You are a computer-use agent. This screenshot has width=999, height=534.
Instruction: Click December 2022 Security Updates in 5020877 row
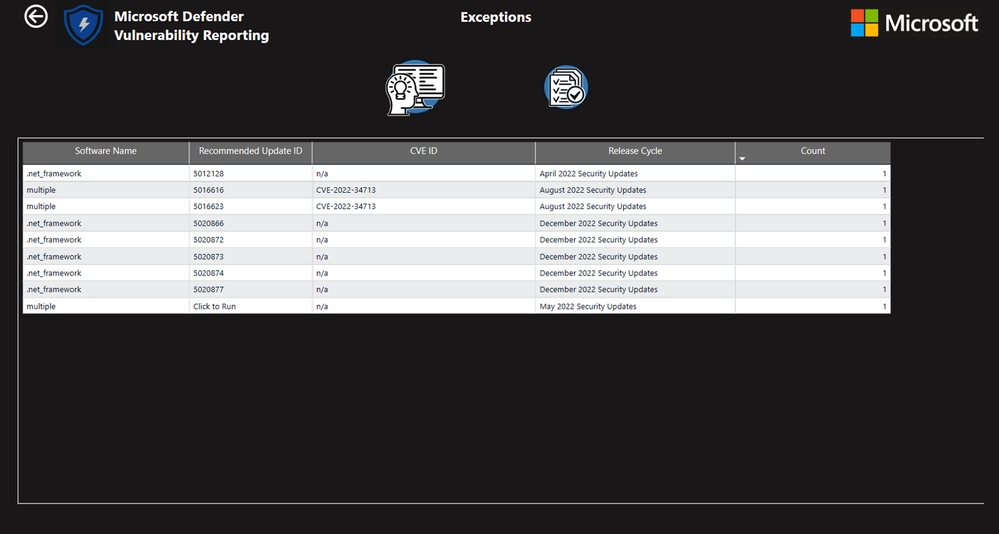pos(635,289)
